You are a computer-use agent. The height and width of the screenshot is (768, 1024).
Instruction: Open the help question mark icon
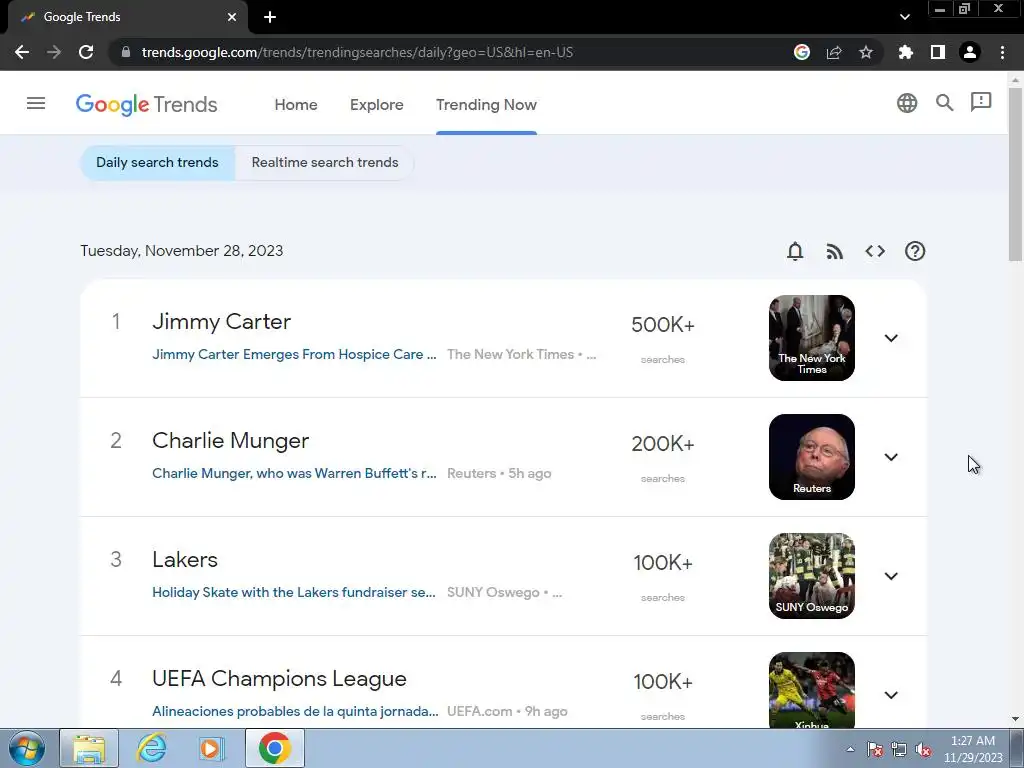coord(915,251)
